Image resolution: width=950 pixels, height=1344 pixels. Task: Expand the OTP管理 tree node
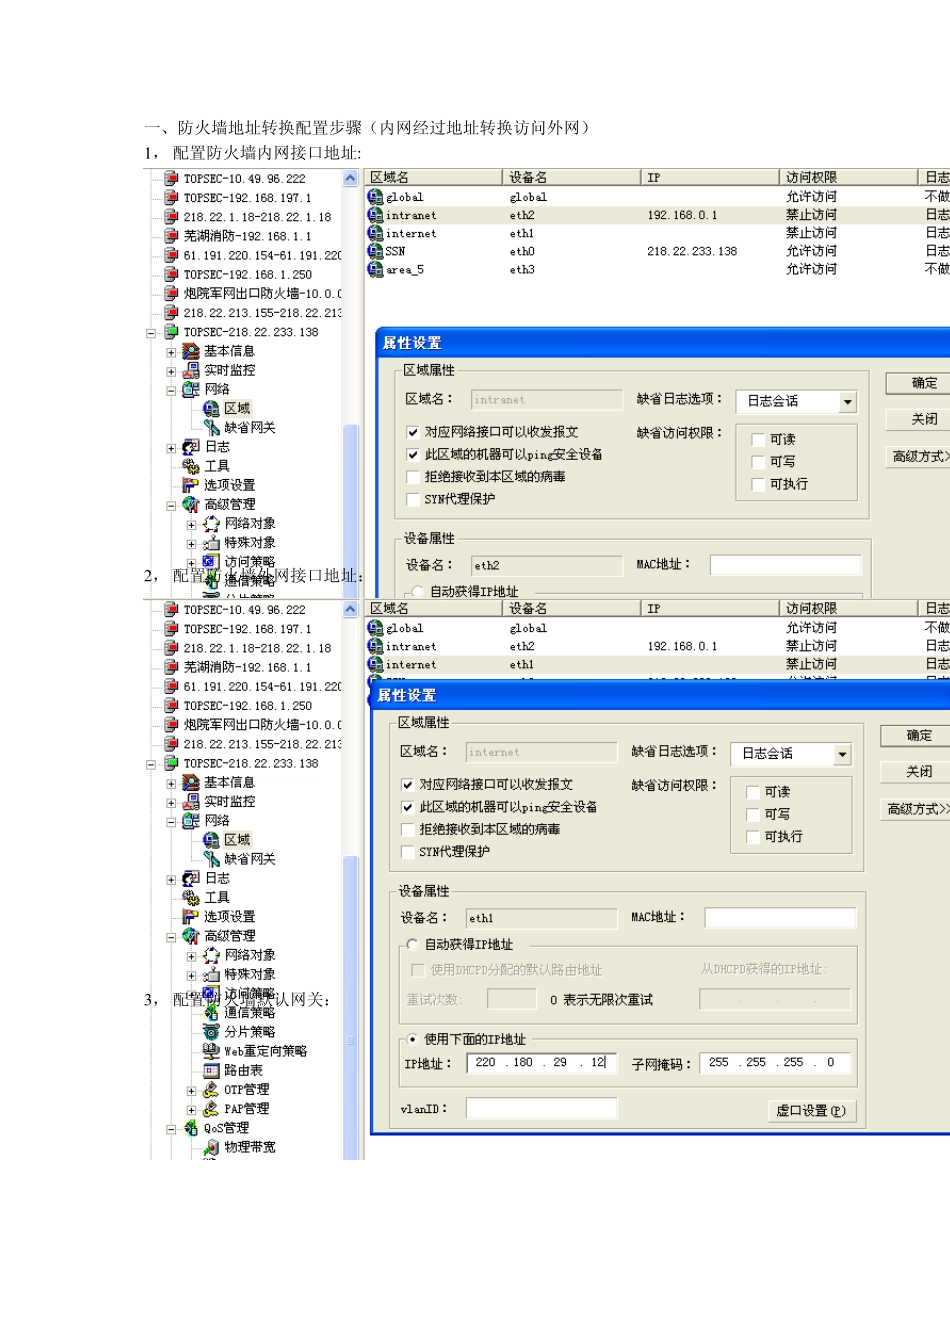coord(191,1091)
